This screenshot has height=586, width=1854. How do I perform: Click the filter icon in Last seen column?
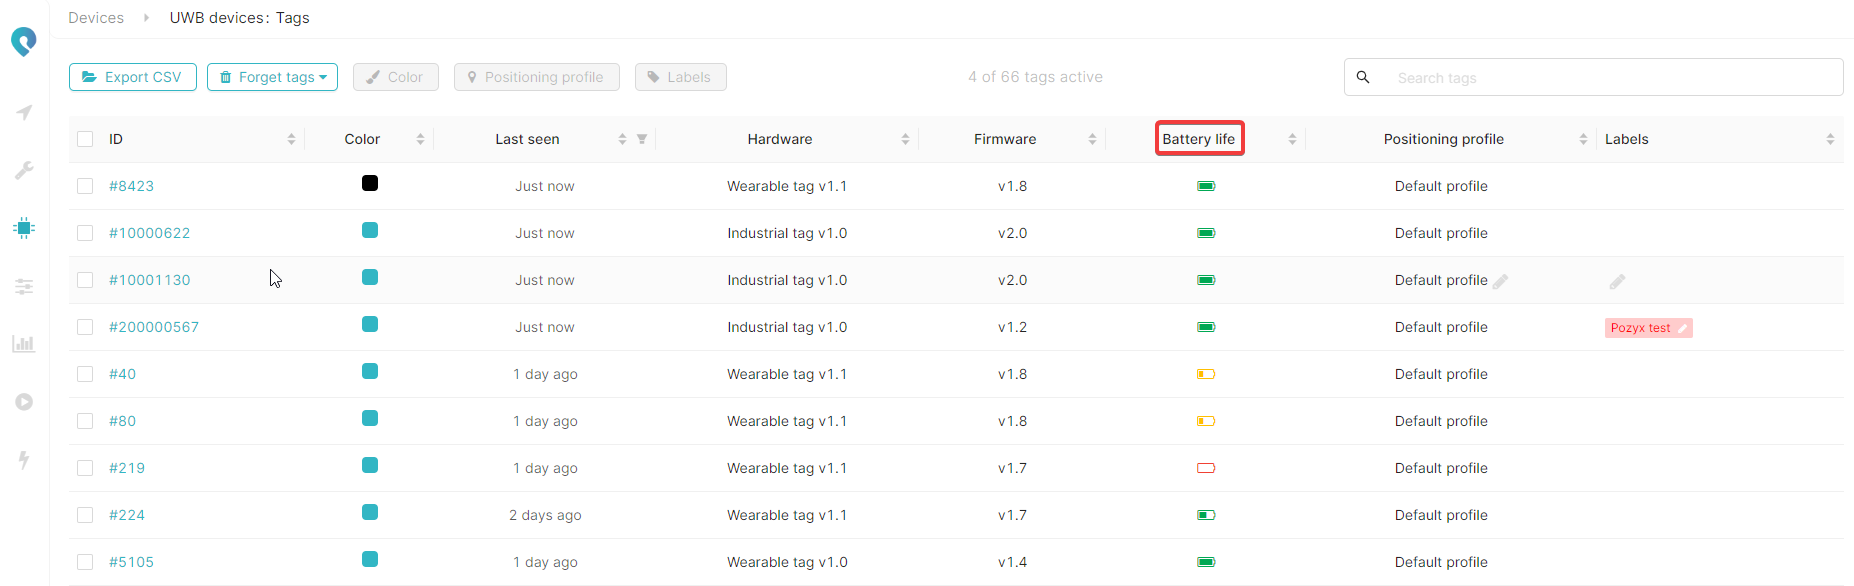pos(642,139)
